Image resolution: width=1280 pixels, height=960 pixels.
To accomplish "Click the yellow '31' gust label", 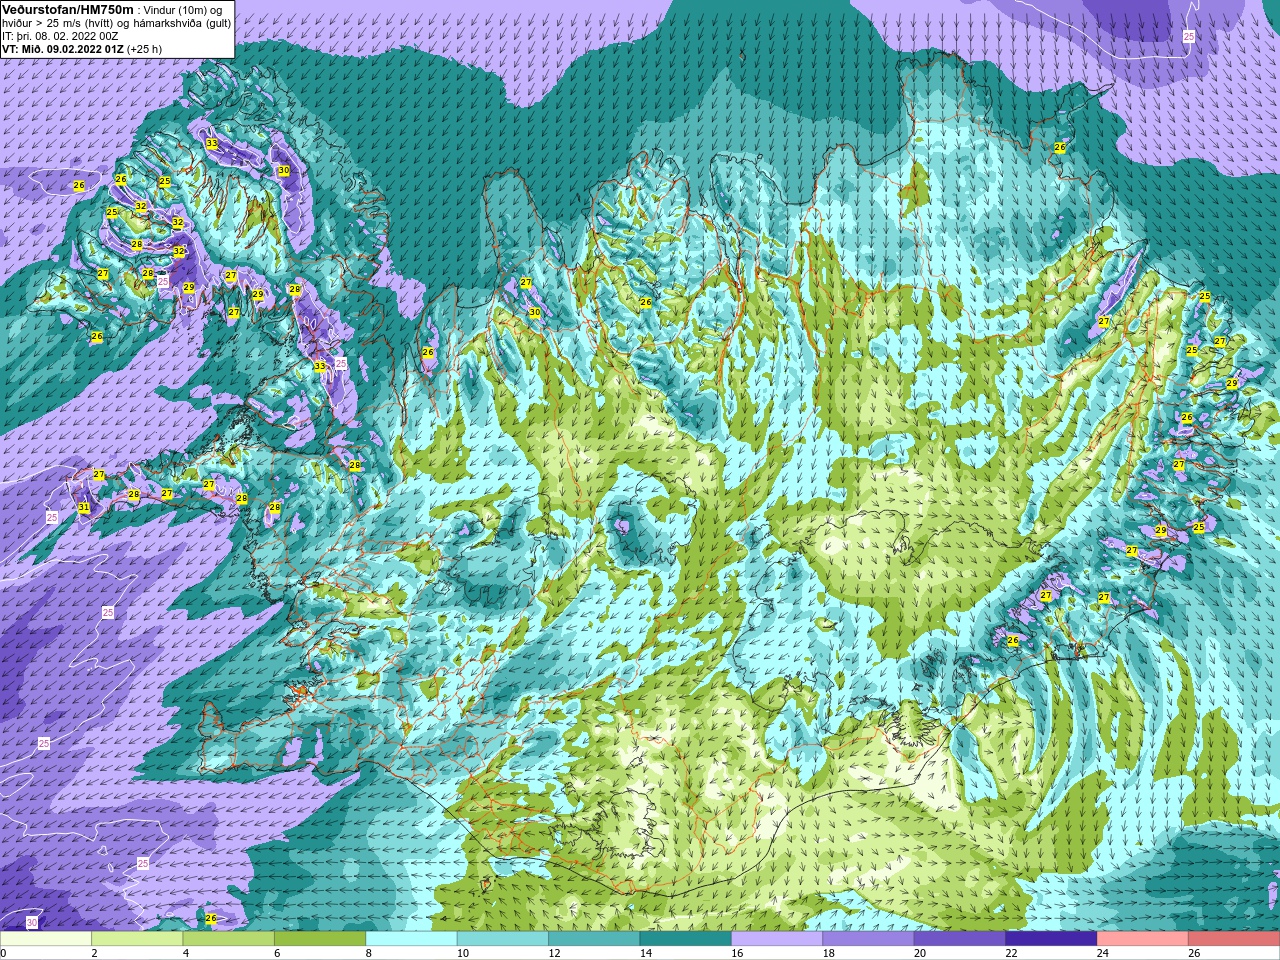I will (x=84, y=508).
